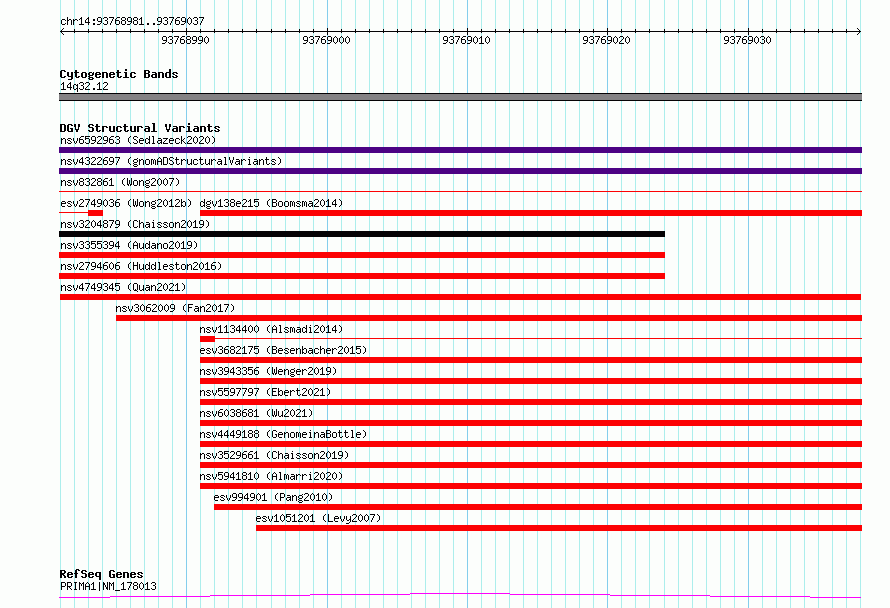The height and width of the screenshot is (608, 890).
Task: Open variant nsv3062009 (Fan2017) label
Action: tap(175, 308)
